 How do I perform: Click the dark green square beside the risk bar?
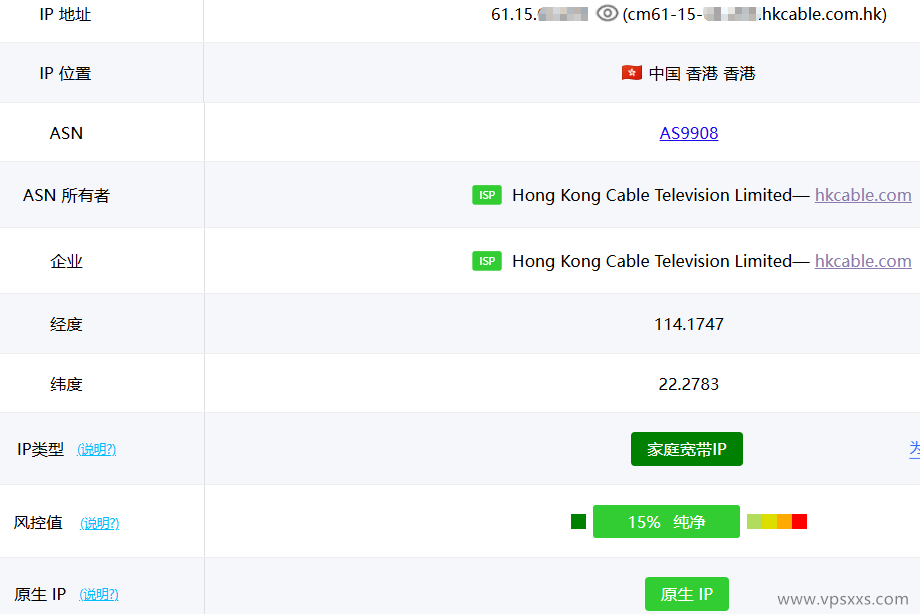point(578,521)
